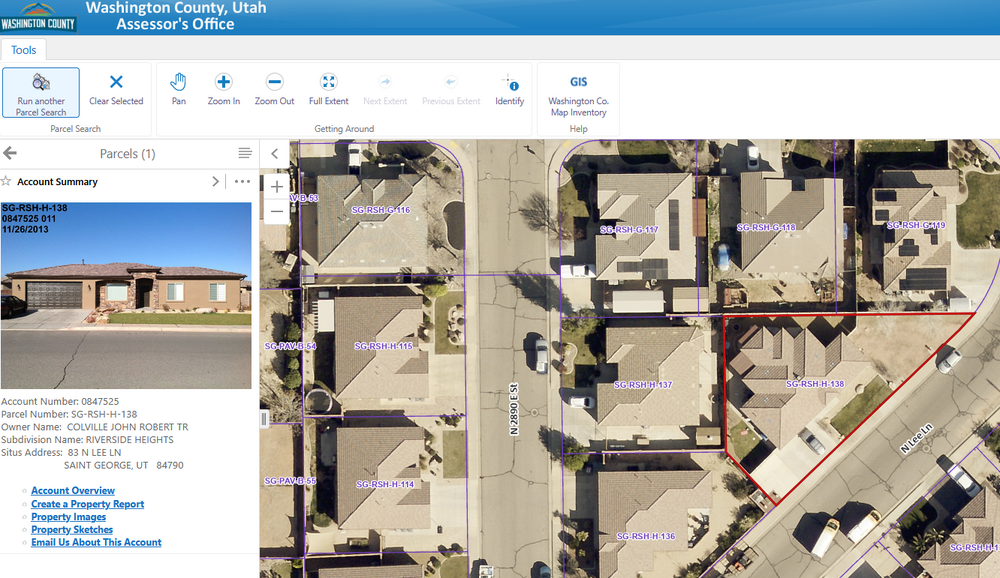Select the Pan hand tool
The image size is (1000, 578).
(x=178, y=88)
